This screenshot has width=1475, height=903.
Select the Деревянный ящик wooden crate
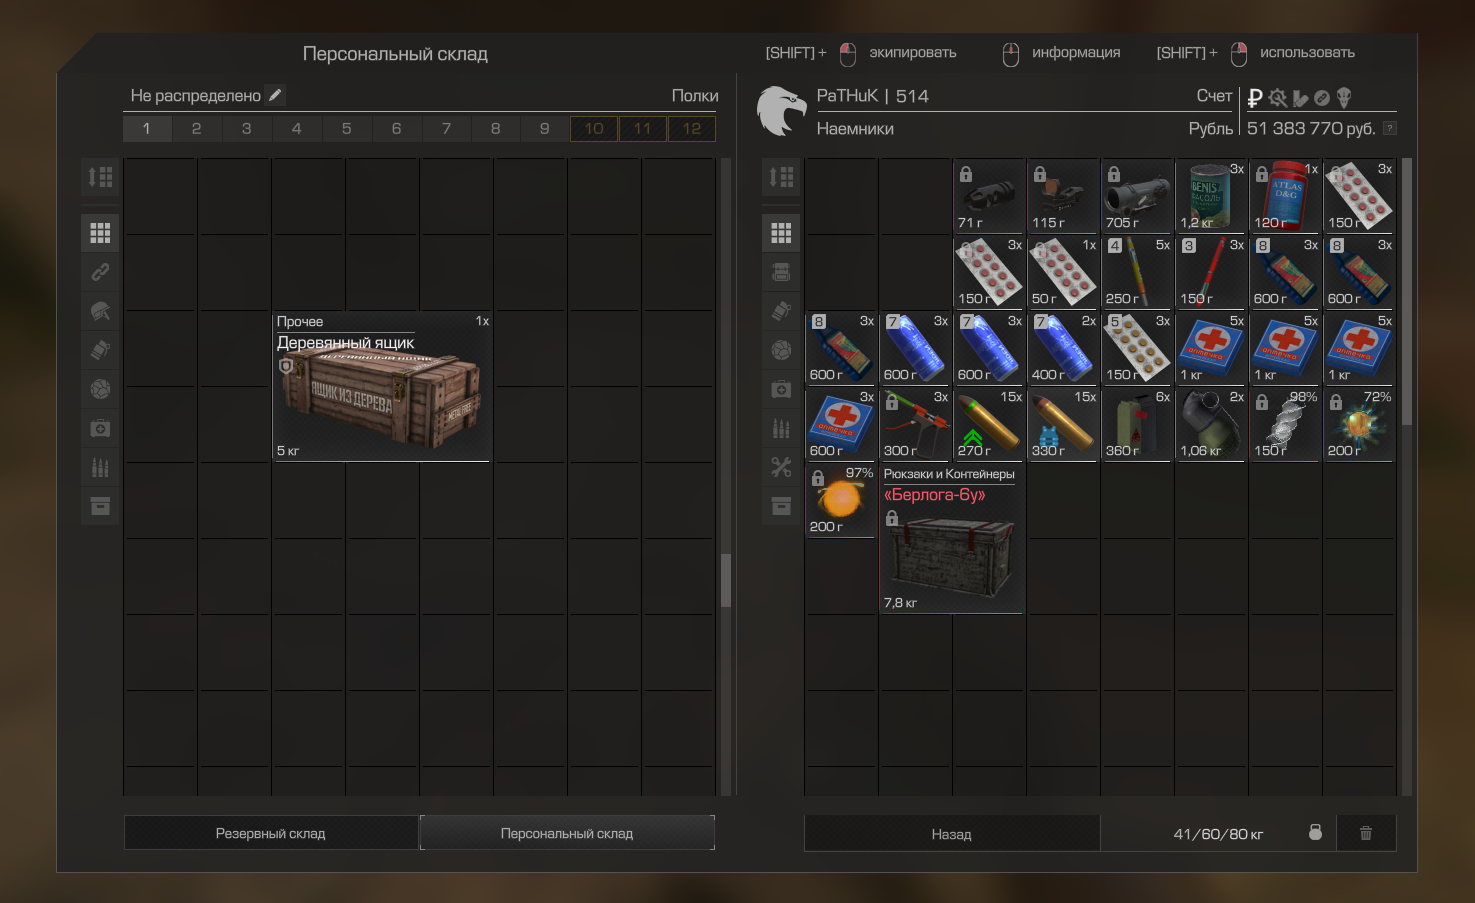coord(382,386)
